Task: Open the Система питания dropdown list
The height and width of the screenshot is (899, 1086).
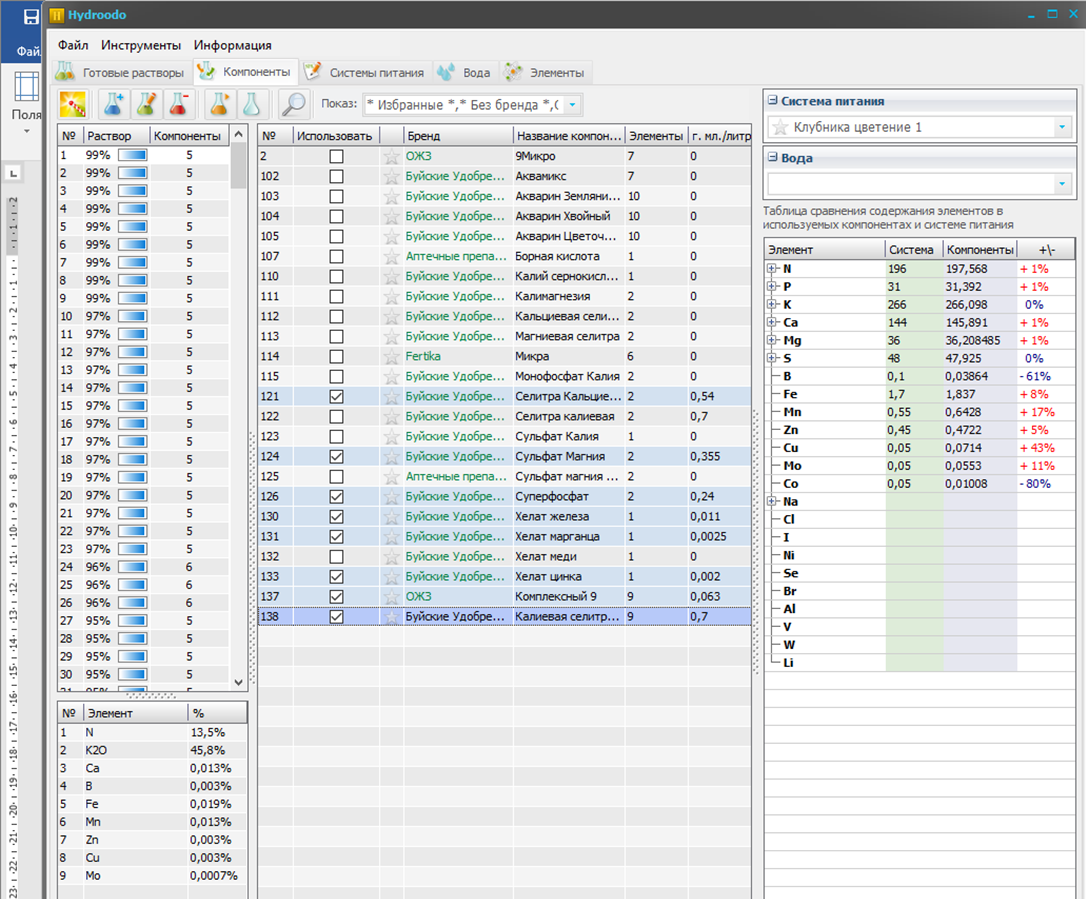Action: [x=1061, y=128]
